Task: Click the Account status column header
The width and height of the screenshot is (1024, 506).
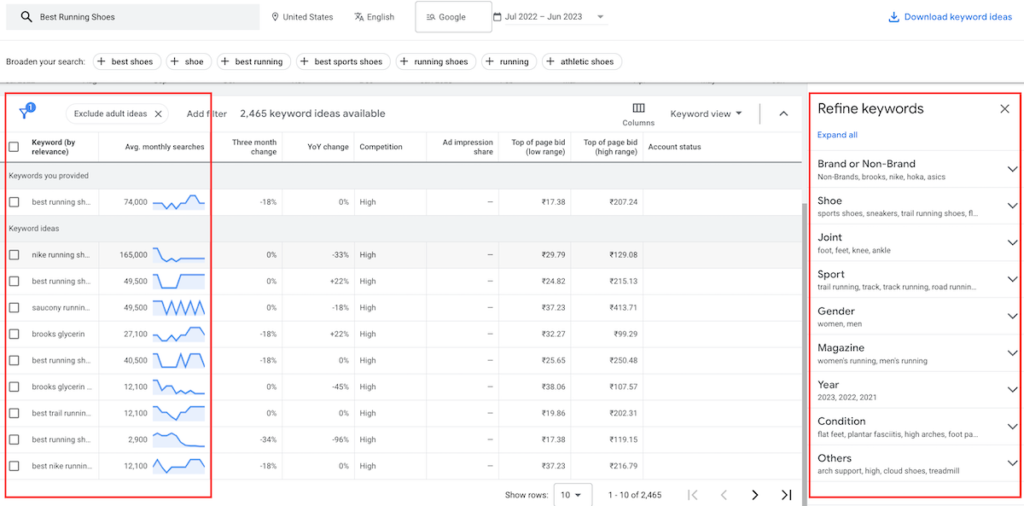Action: point(674,147)
